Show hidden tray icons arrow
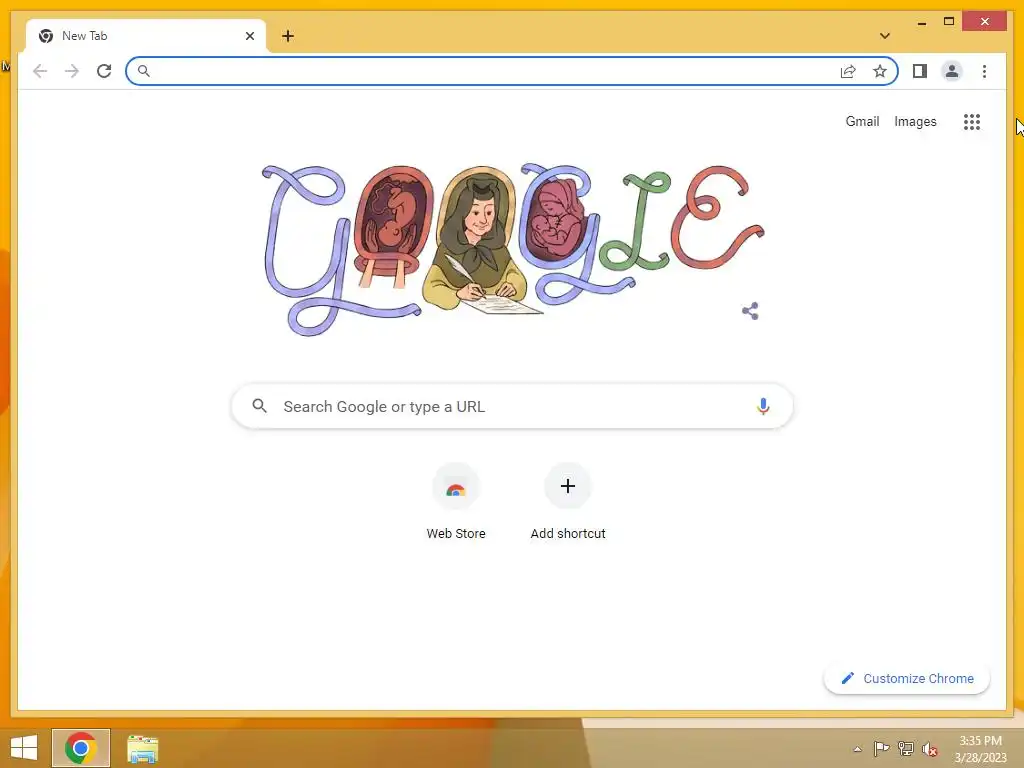The image size is (1024, 768). 857,749
